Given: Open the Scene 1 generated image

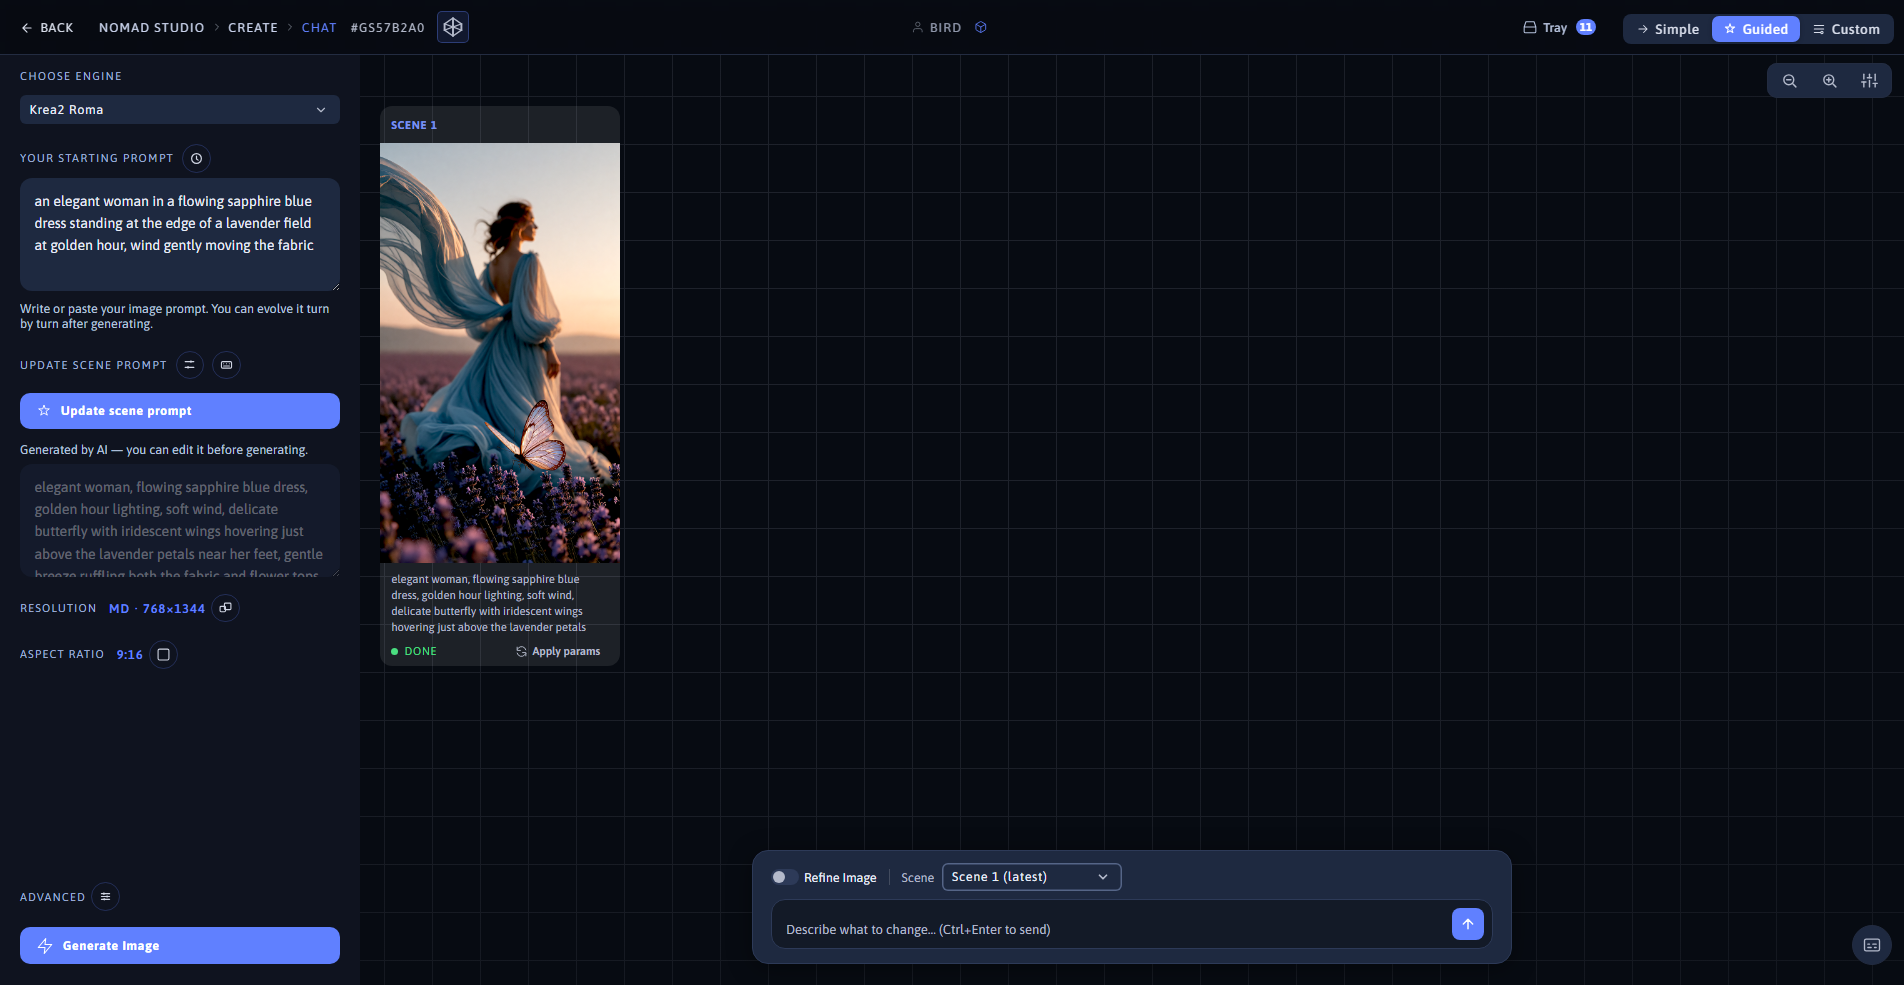Looking at the screenshot, I should click(x=500, y=353).
